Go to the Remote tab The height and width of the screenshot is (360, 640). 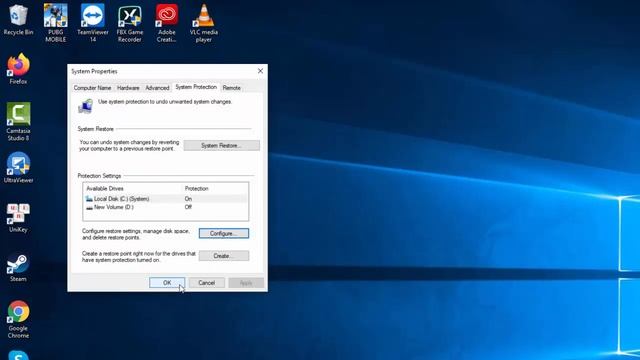pos(231,88)
